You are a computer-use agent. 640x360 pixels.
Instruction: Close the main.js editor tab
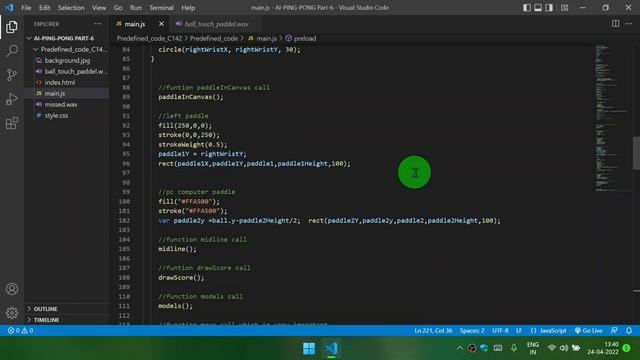(x=161, y=24)
